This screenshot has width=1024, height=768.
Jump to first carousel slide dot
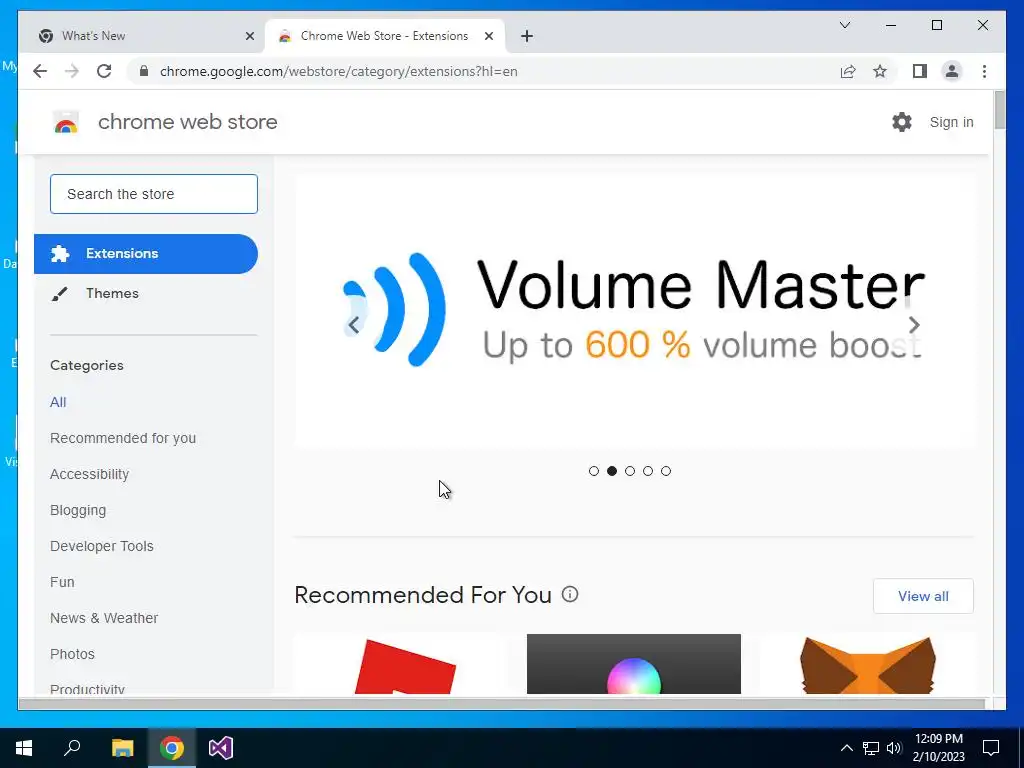594,471
